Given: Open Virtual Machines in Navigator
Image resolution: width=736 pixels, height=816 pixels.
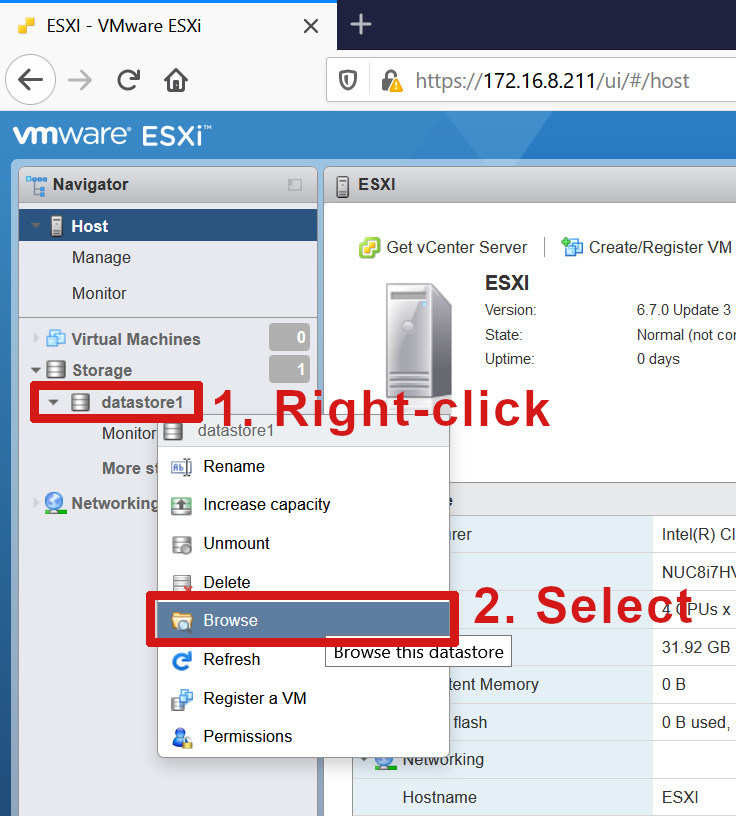Looking at the screenshot, I should [x=136, y=339].
